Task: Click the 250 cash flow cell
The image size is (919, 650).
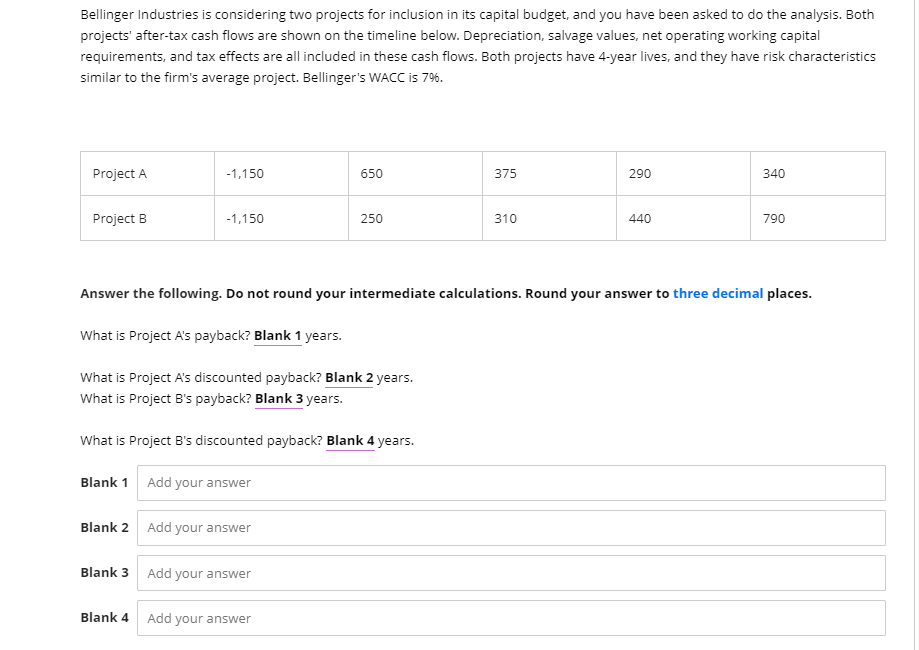Action: (x=416, y=219)
